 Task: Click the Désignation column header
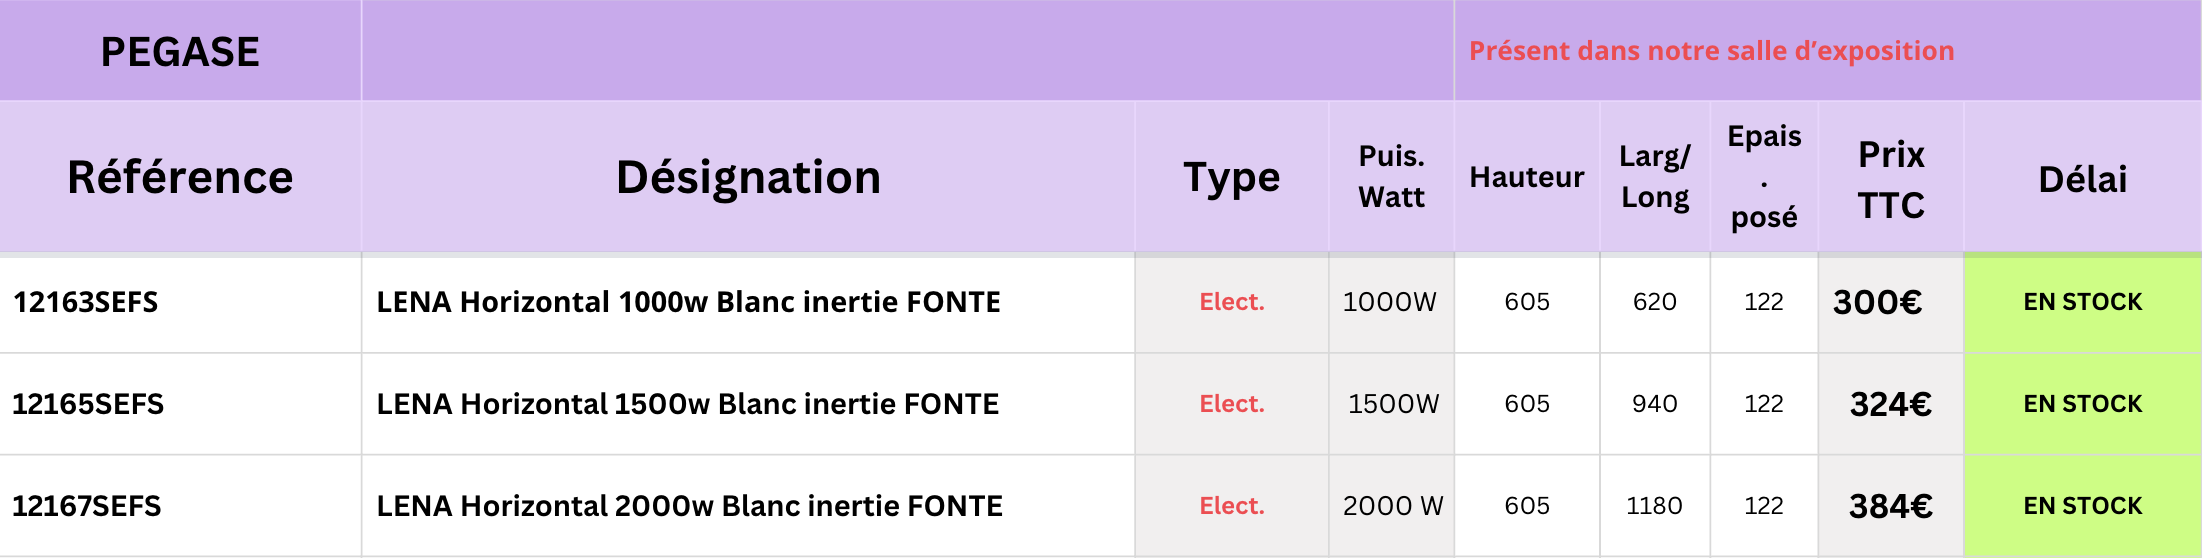pyautogui.click(x=748, y=177)
